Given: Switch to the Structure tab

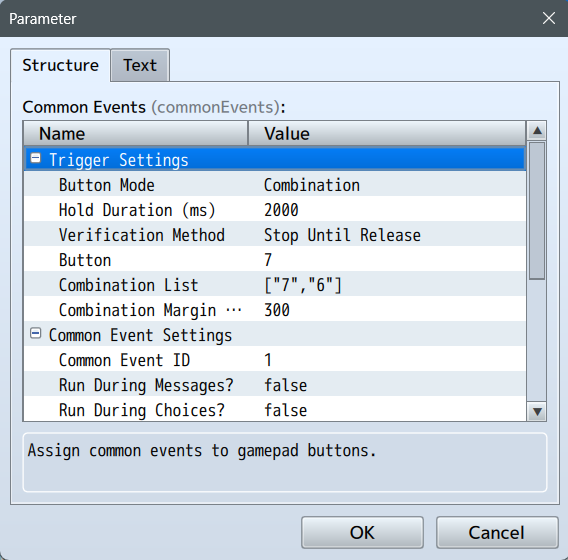Looking at the screenshot, I should click(x=60, y=65).
